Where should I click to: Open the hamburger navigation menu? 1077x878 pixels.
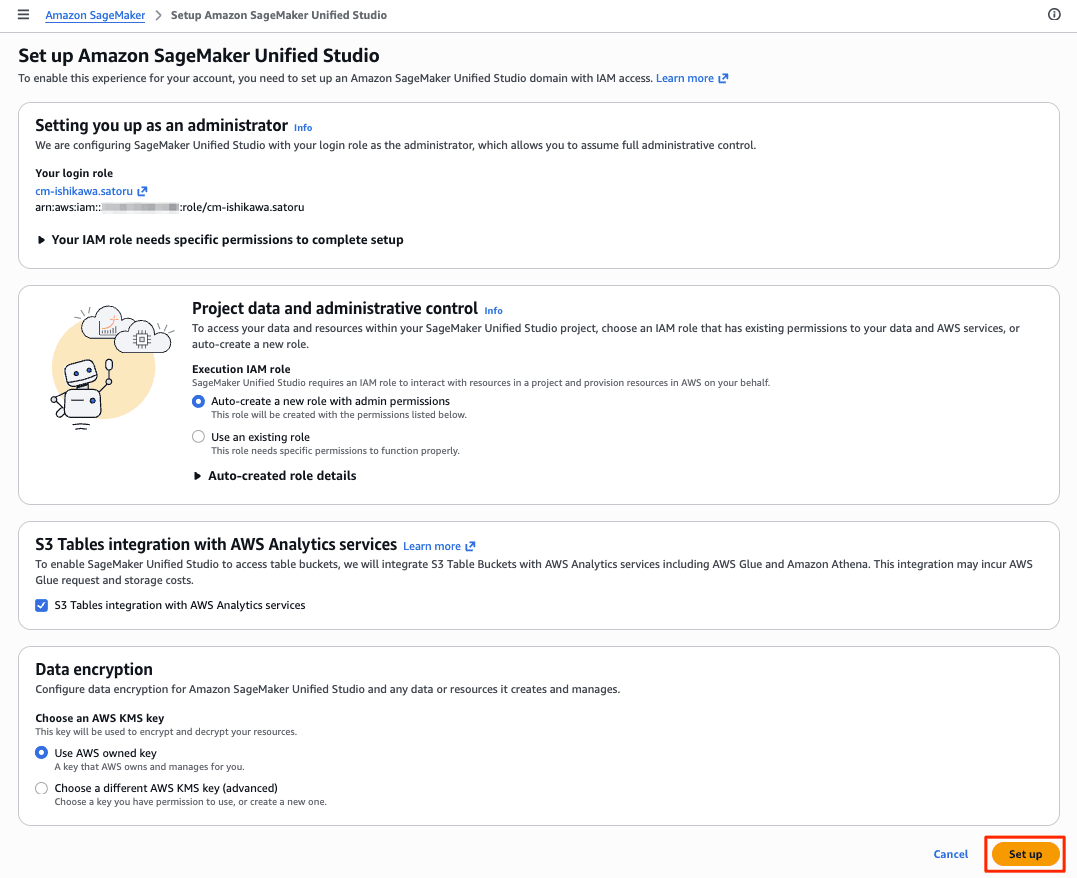tap(23, 14)
